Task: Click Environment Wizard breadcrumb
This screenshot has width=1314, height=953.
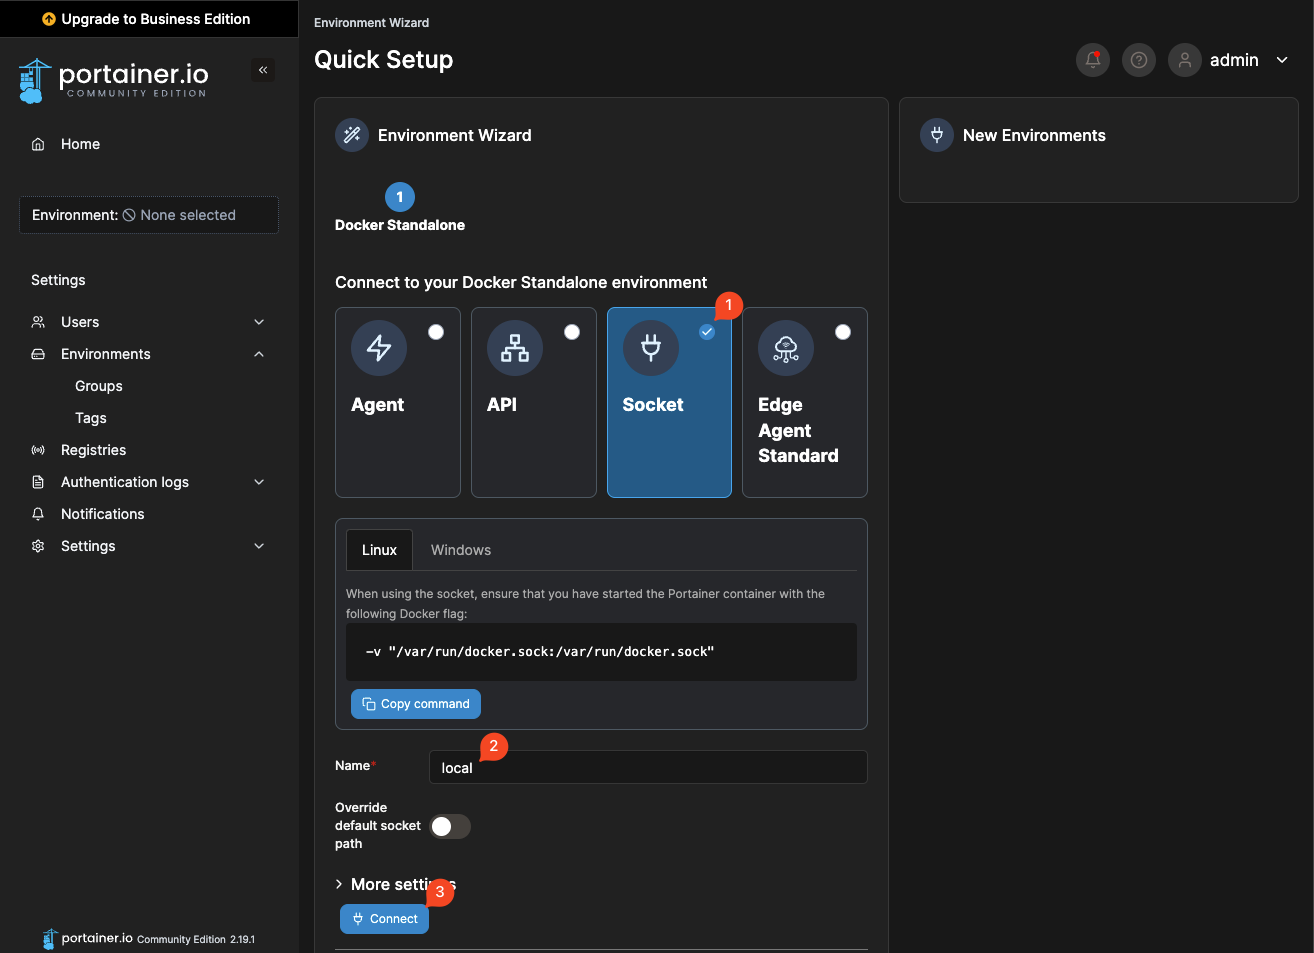Action: tap(372, 22)
